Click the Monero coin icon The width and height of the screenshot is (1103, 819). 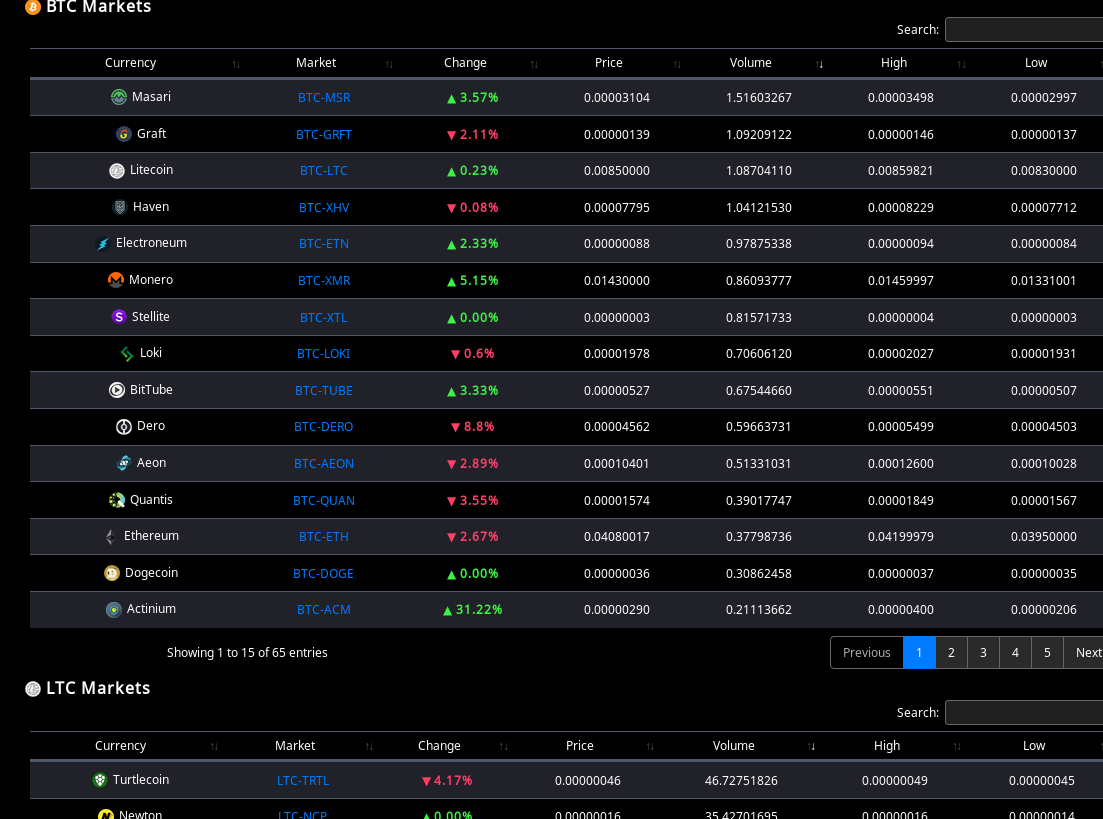(x=116, y=280)
